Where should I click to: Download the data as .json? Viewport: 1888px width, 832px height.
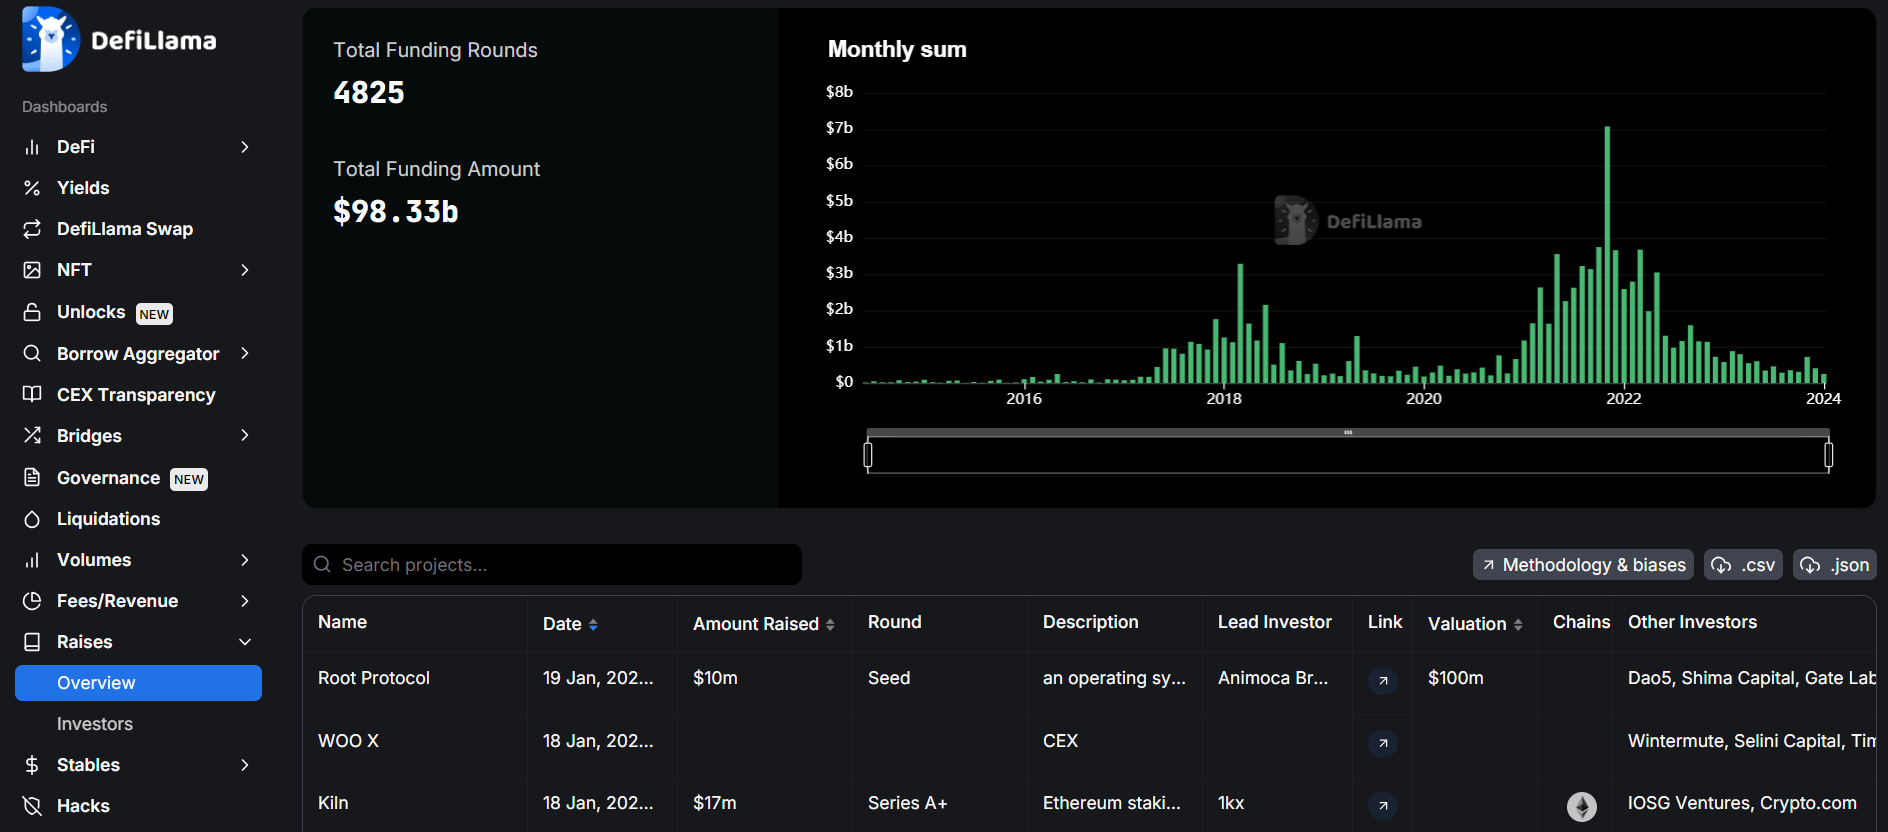(1834, 565)
